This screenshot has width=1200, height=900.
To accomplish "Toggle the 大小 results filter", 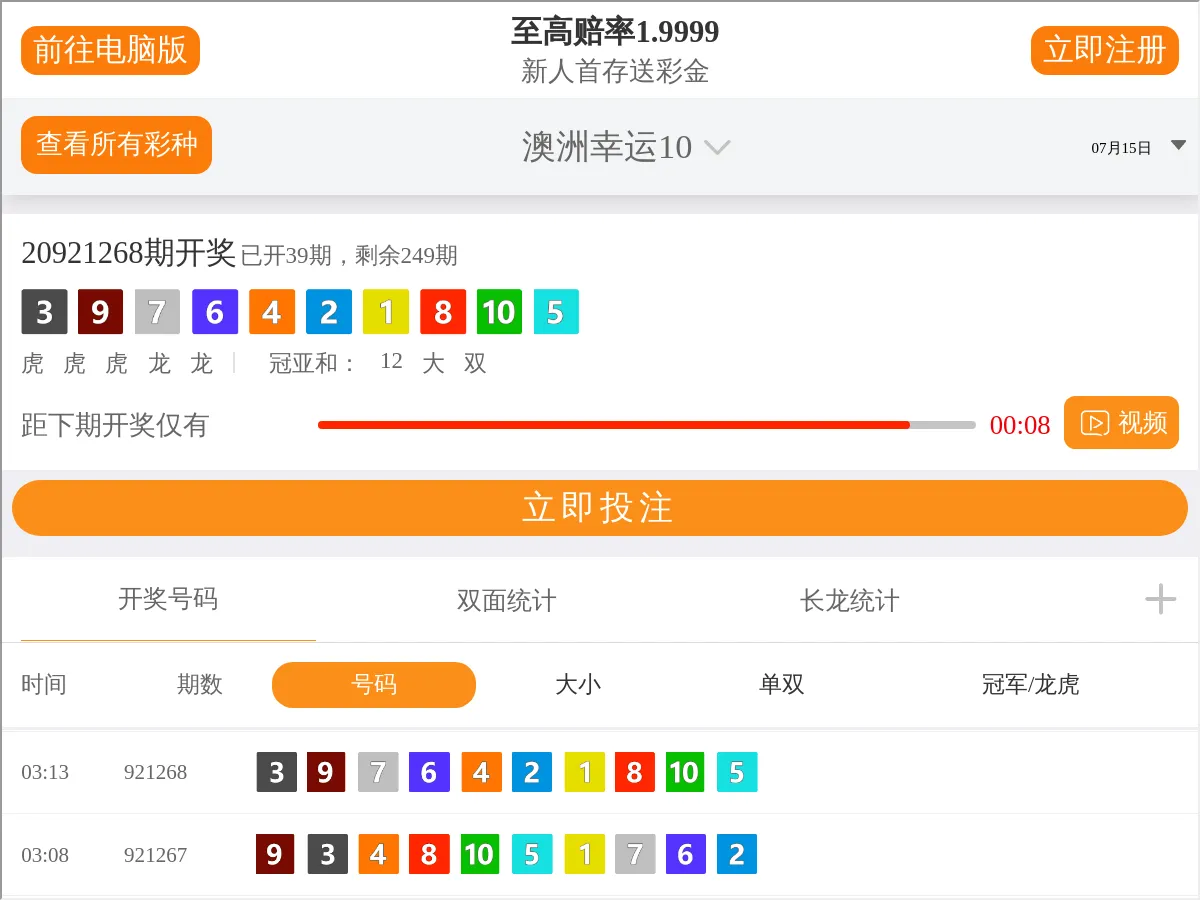I will (x=579, y=685).
